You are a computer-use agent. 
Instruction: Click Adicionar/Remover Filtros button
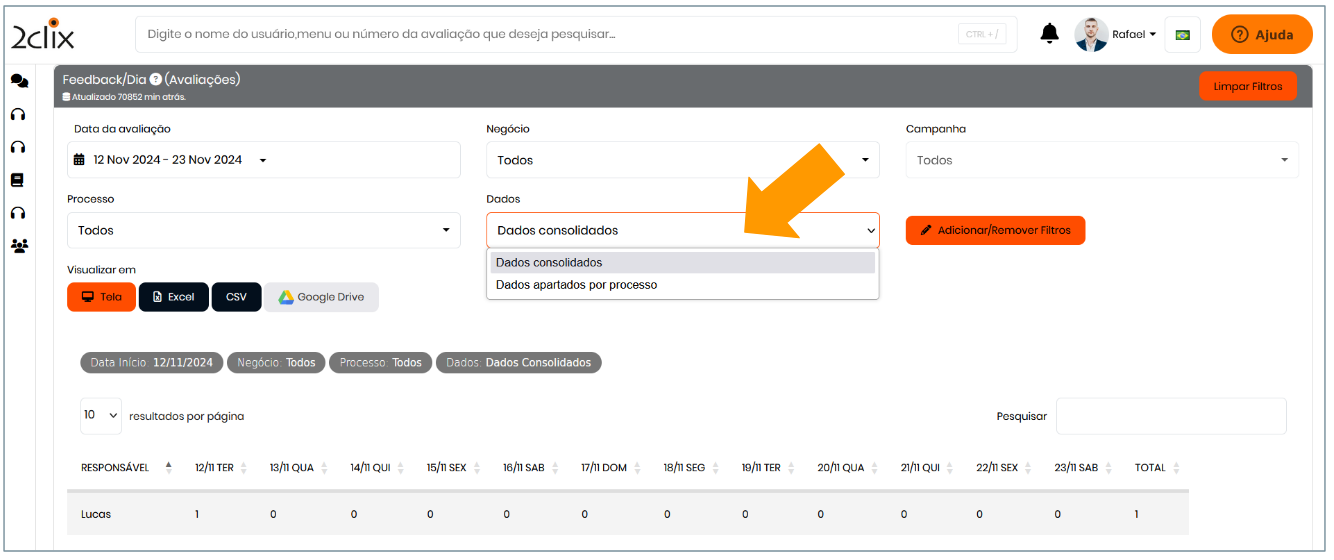point(994,230)
